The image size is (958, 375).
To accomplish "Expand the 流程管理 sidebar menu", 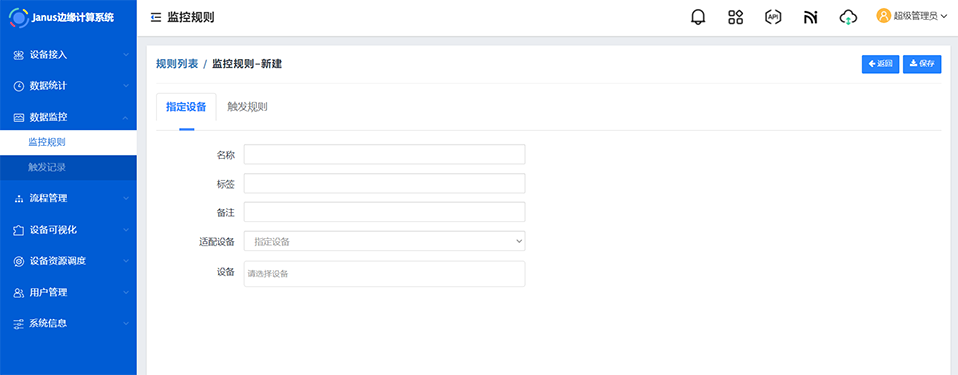I will 68,198.
